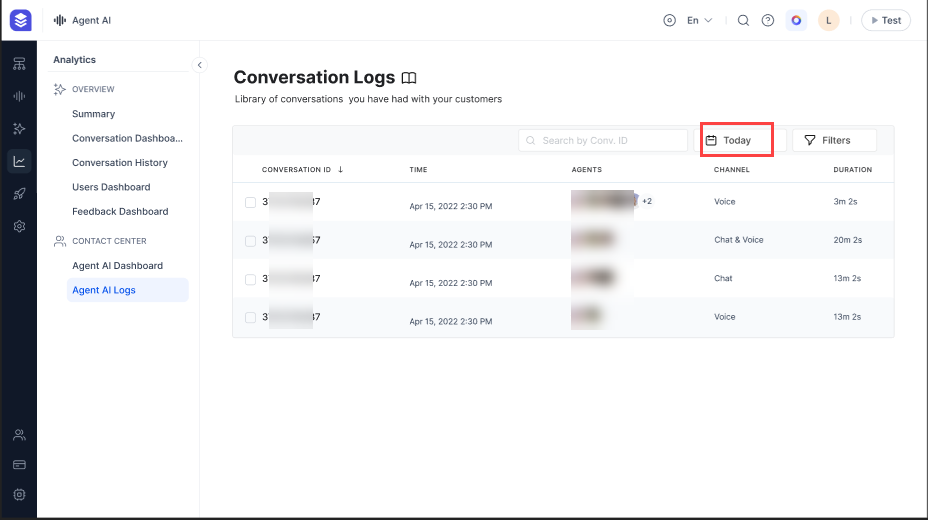928x520 pixels.
Task: Open the rocket deploy icon in left rail
Action: click(x=19, y=194)
